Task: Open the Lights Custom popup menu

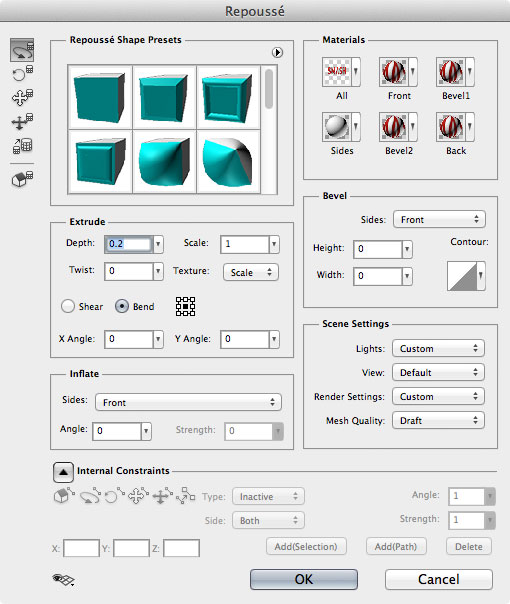Action: tap(438, 349)
